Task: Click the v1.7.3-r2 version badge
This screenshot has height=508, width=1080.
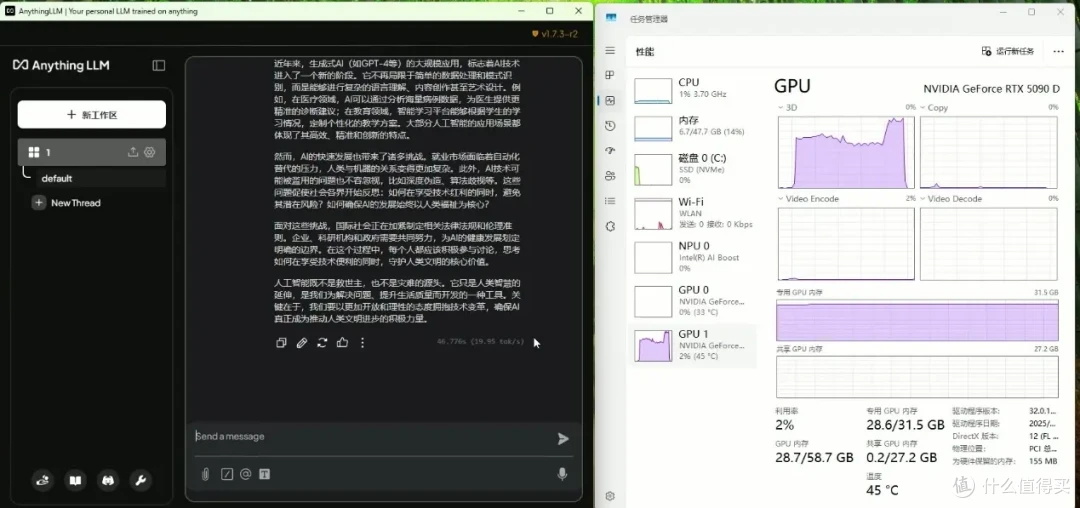Action: point(554,33)
